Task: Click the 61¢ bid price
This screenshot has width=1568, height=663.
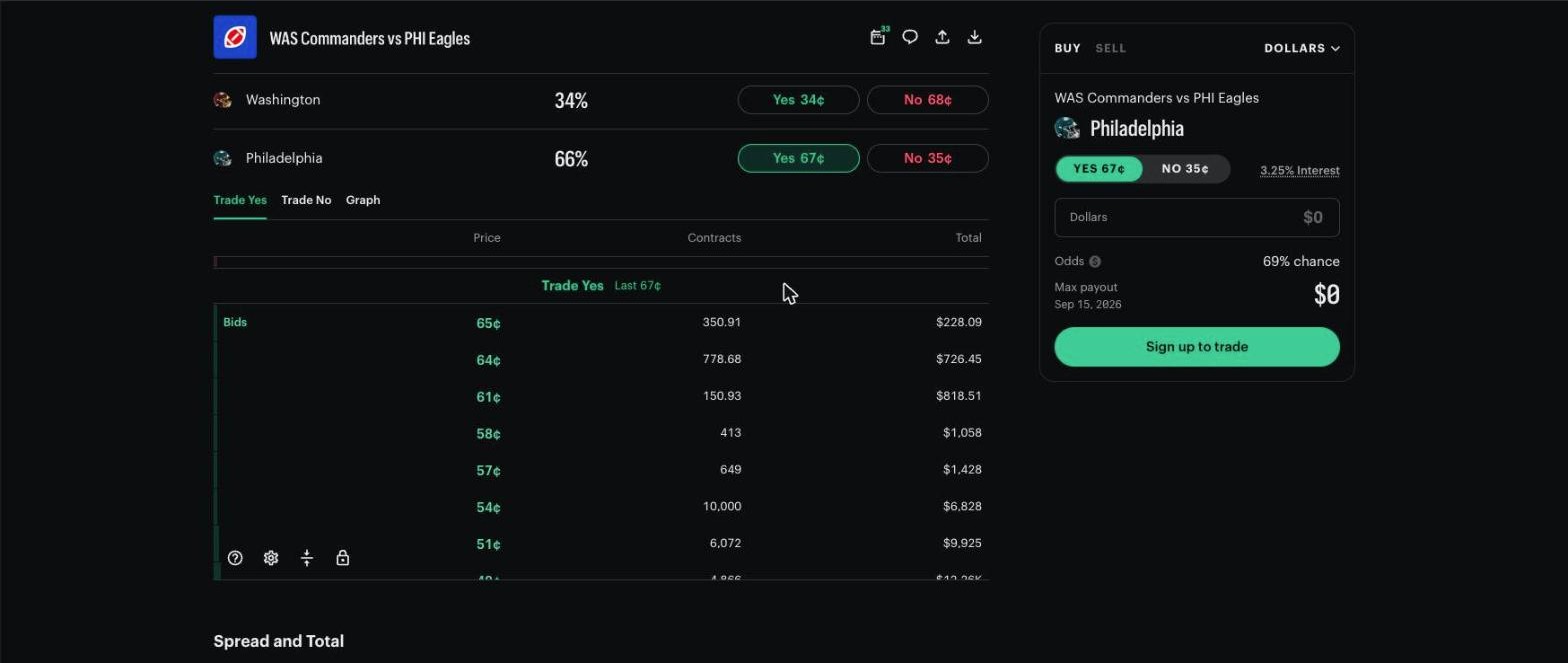Action: click(x=488, y=397)
